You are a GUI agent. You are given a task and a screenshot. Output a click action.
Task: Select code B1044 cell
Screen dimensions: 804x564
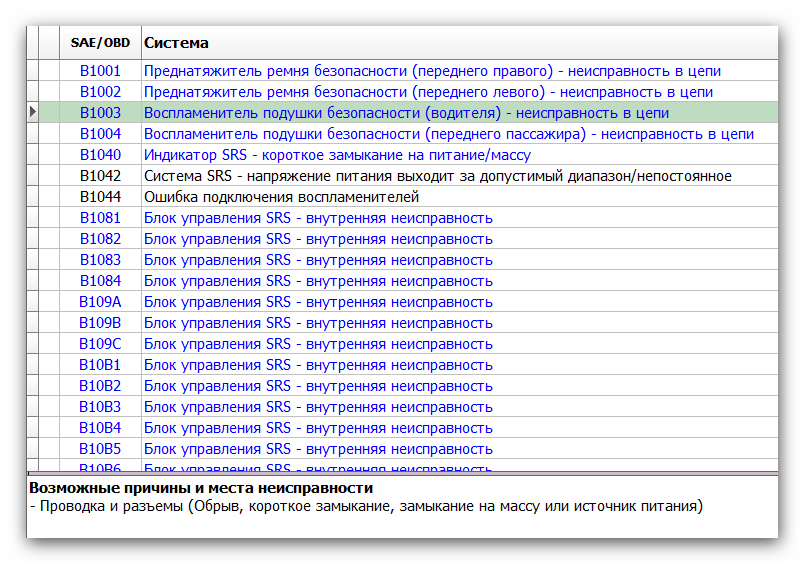pos(100,197)
